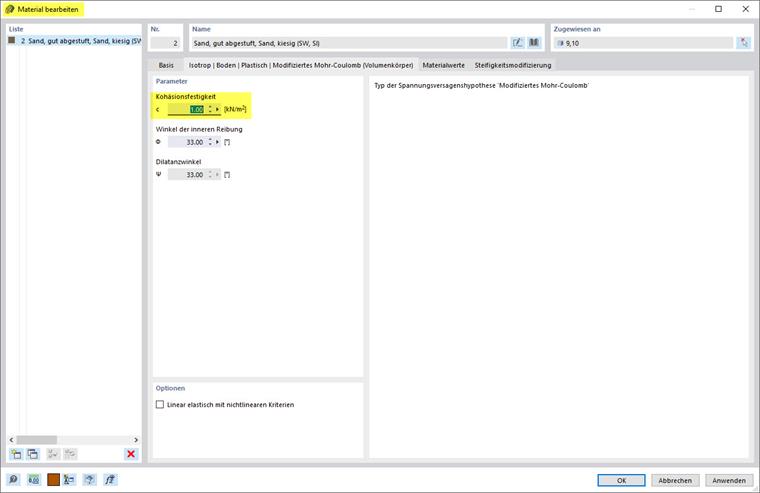Screen dimensions: 760x493
Task: Open the formula editor fx icon
Action: coord(110,480)
